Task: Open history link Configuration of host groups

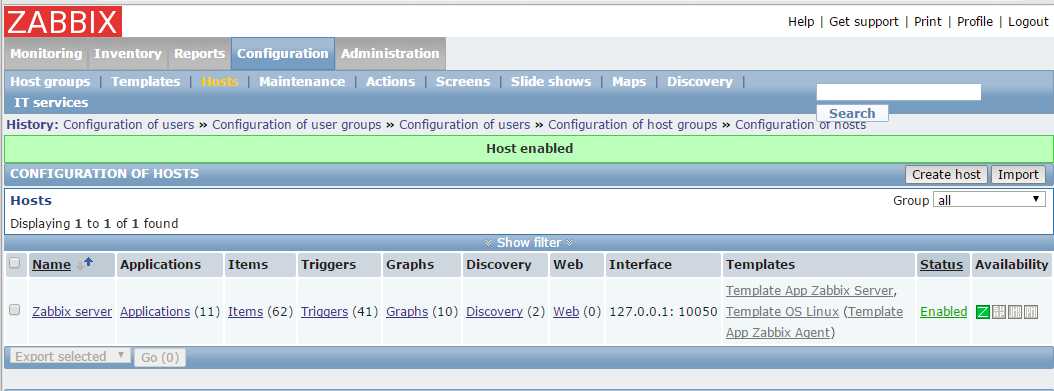Action: click(633, 125)
